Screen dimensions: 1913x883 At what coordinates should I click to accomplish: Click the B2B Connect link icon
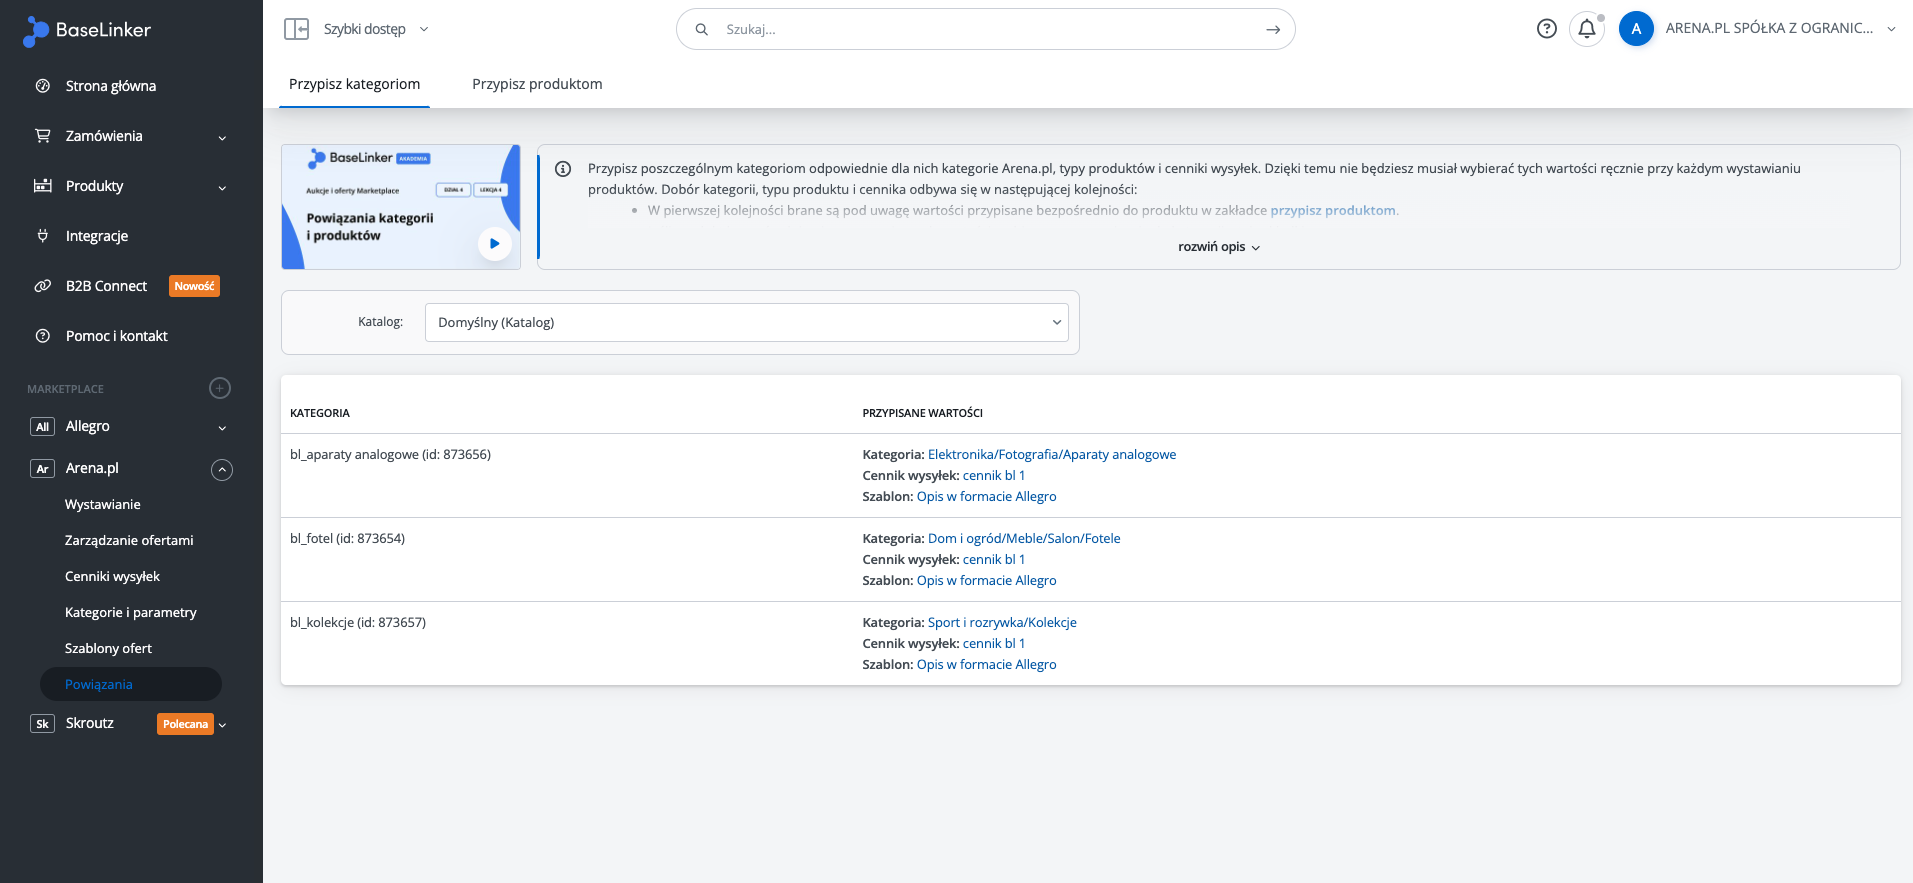point(43,286)
